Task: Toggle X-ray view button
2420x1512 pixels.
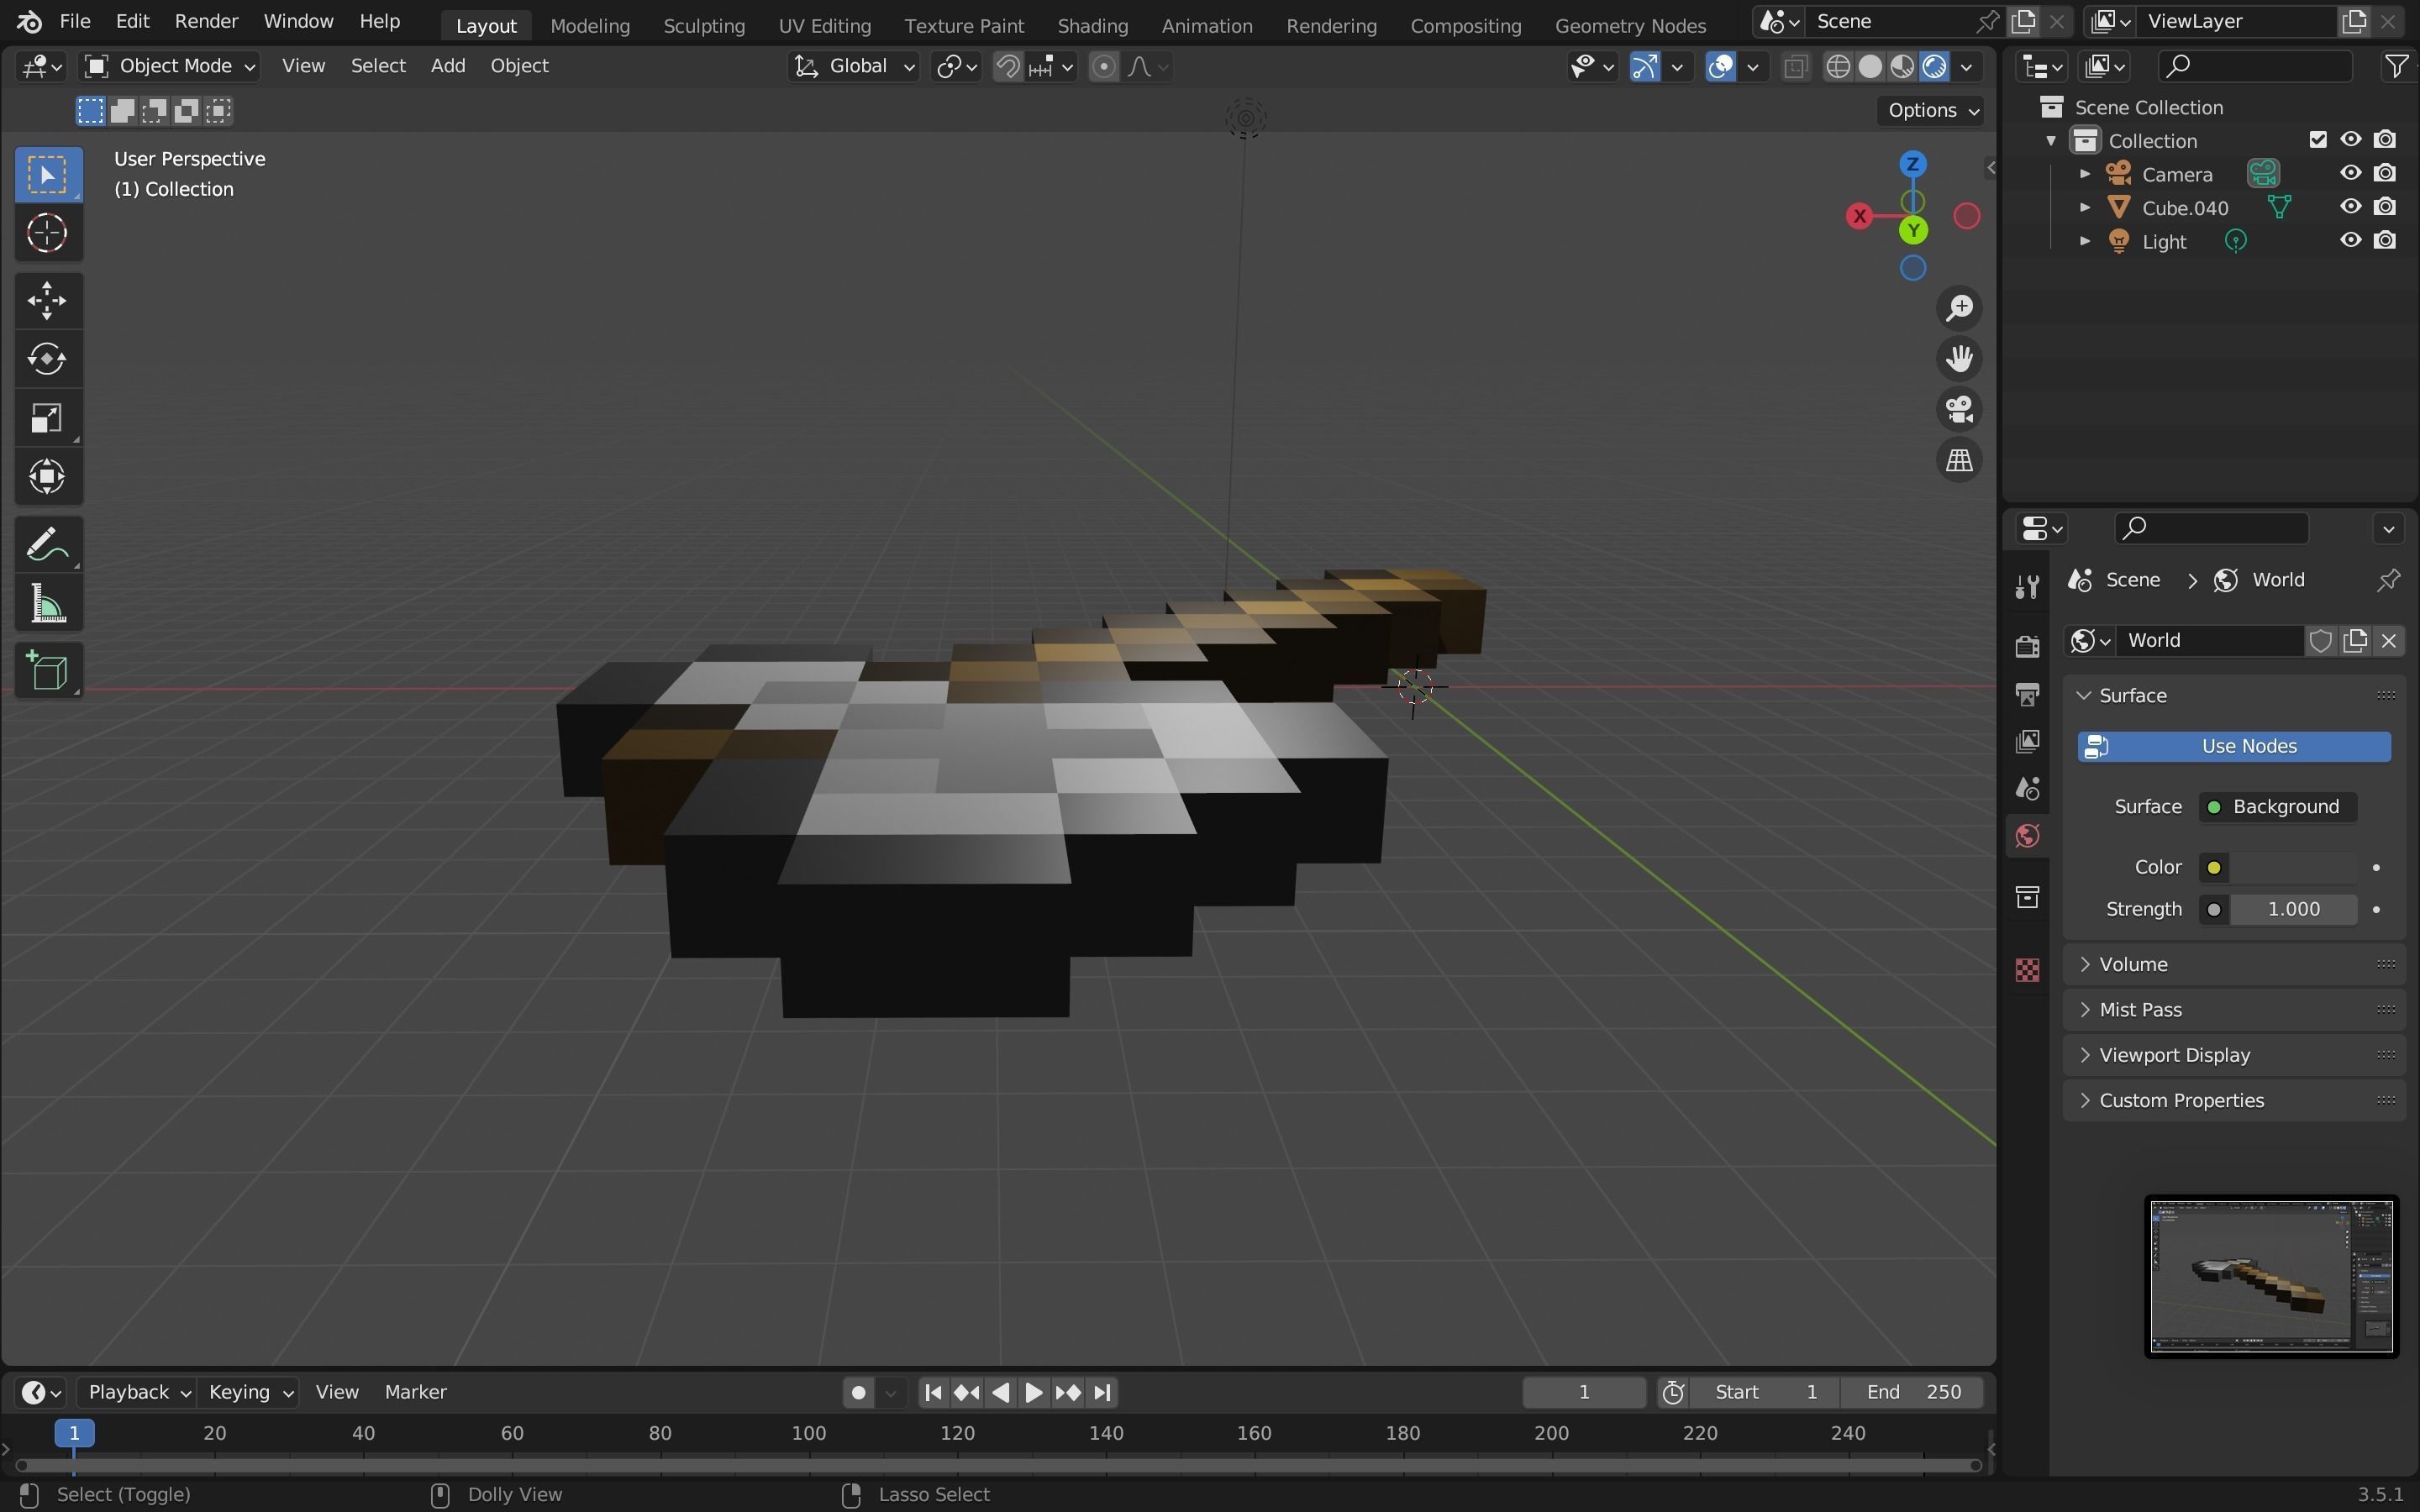Action: pyautogui.click(x=1796, y=66)
